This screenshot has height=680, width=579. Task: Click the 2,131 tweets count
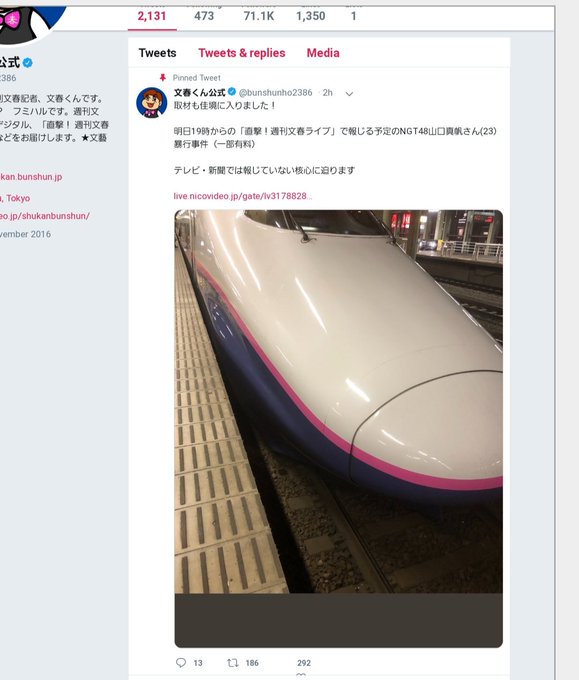click(x=152, y=16)
